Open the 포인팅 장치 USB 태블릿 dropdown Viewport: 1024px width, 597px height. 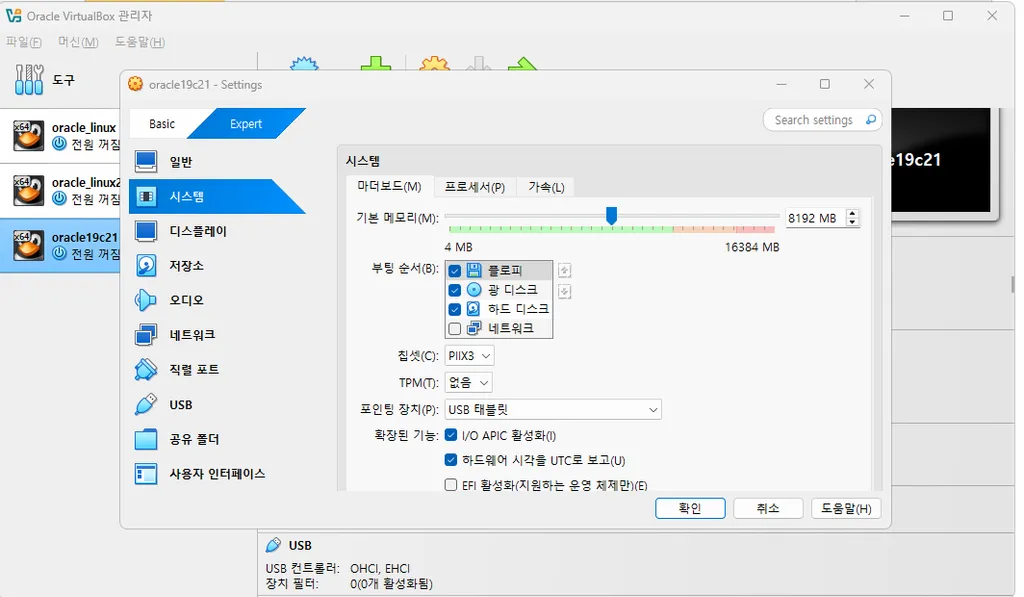[x=552, y=410]
